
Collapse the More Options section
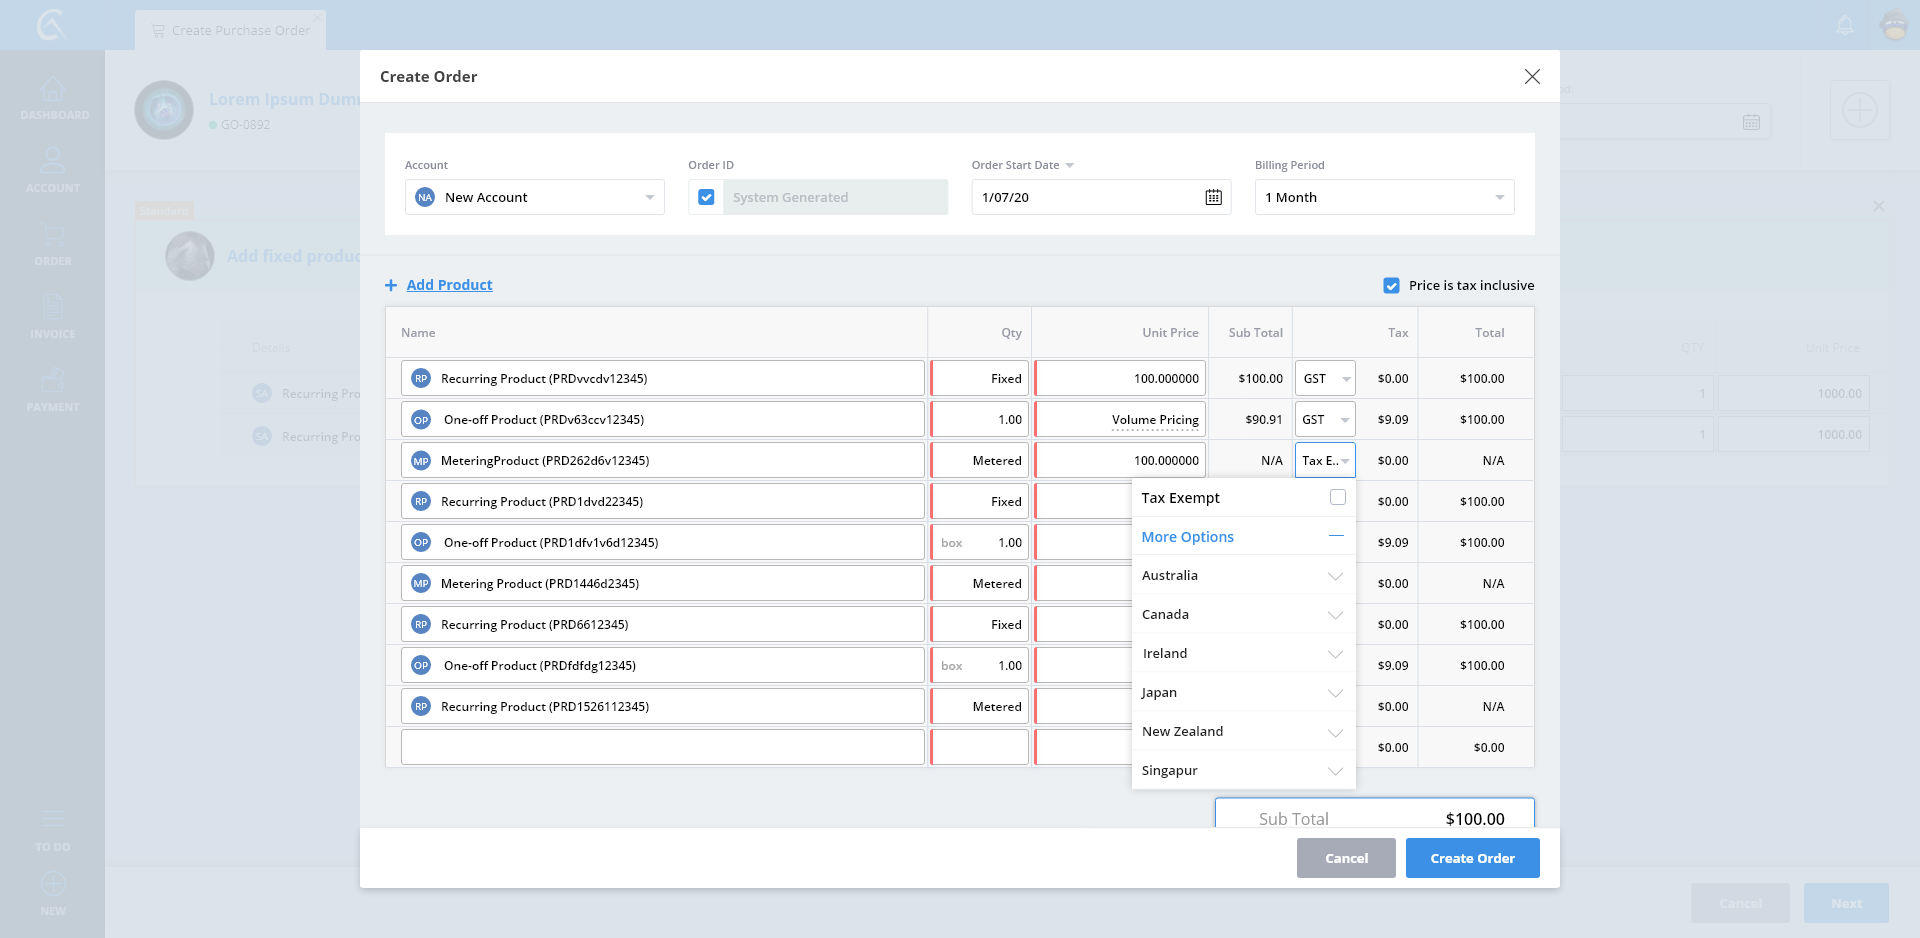(x=1335, y=536)
